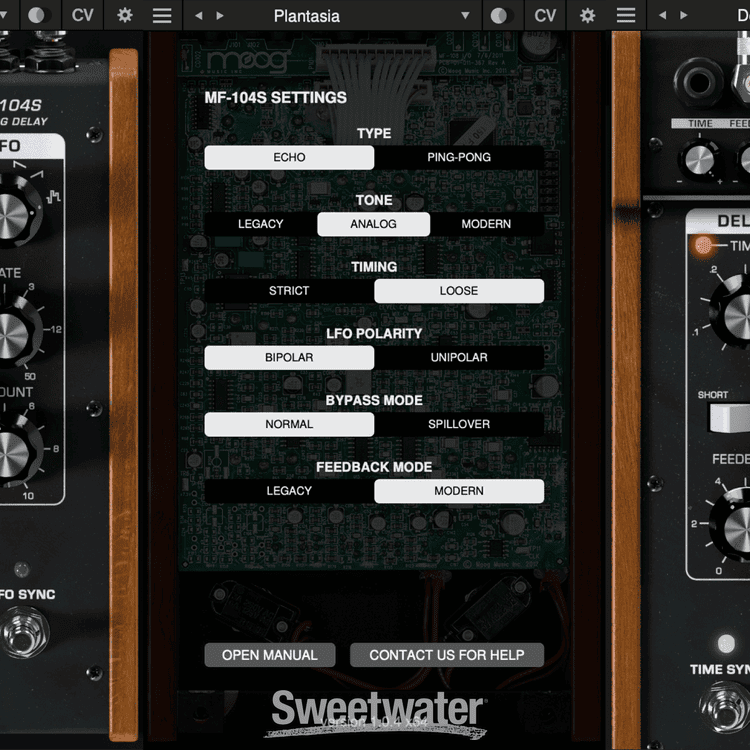Toggle the SHORT range switch
This screenshot has width=750, height=750.
point(729,418)
